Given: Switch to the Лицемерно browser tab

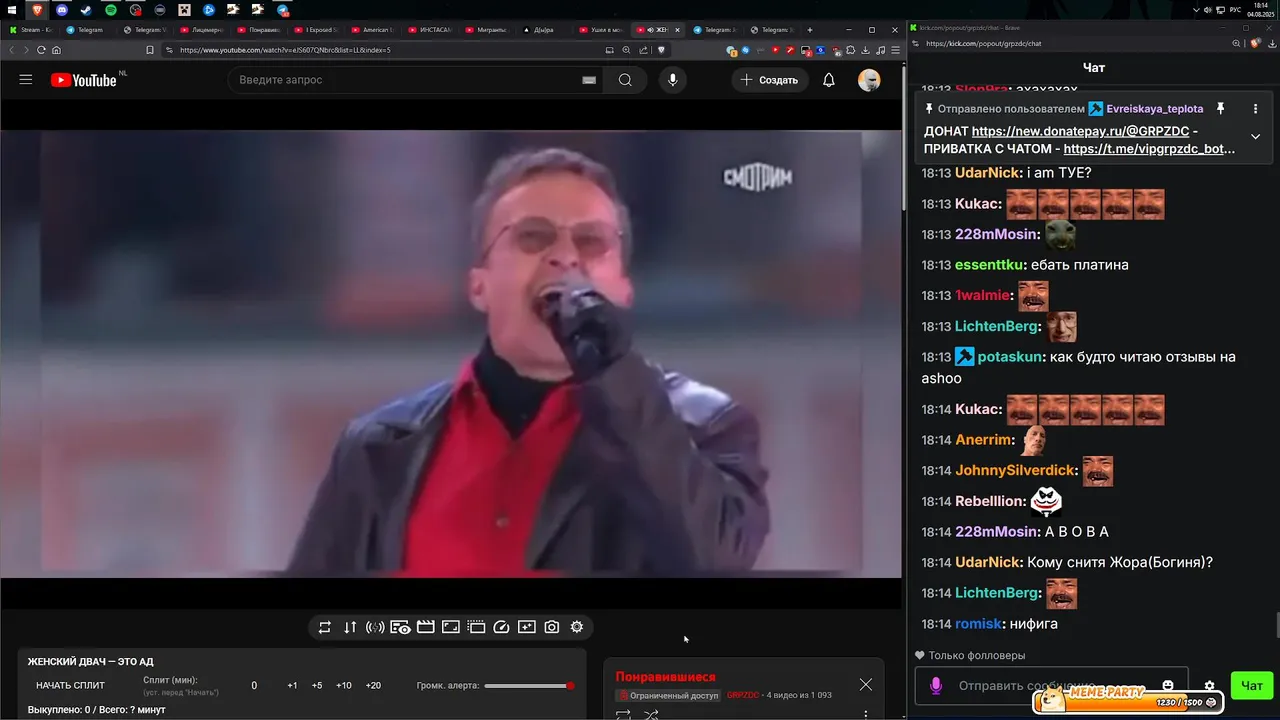Looking at the screenshot, I should pos(200,30).
